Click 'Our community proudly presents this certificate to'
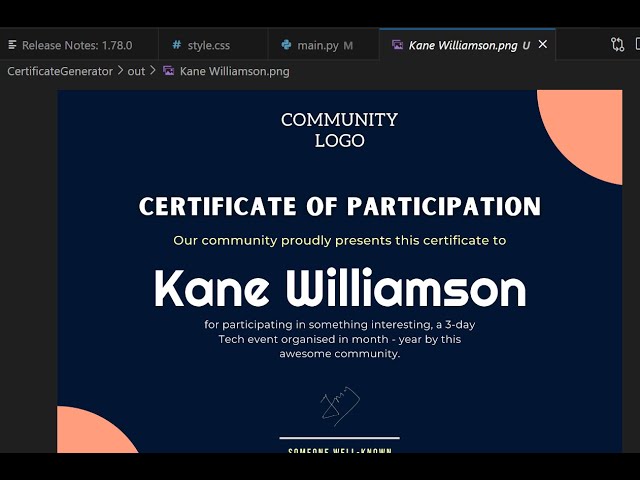640x480 pixels. (340, 240)
